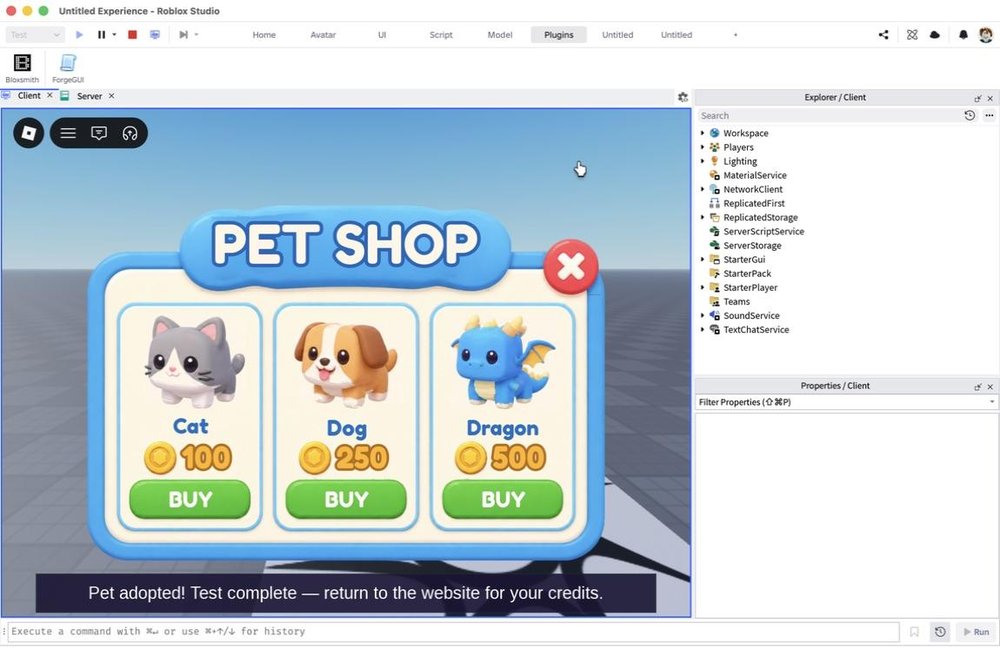
Task: Buy the Dog for 250 coins
Action: [x=346, y=499]
